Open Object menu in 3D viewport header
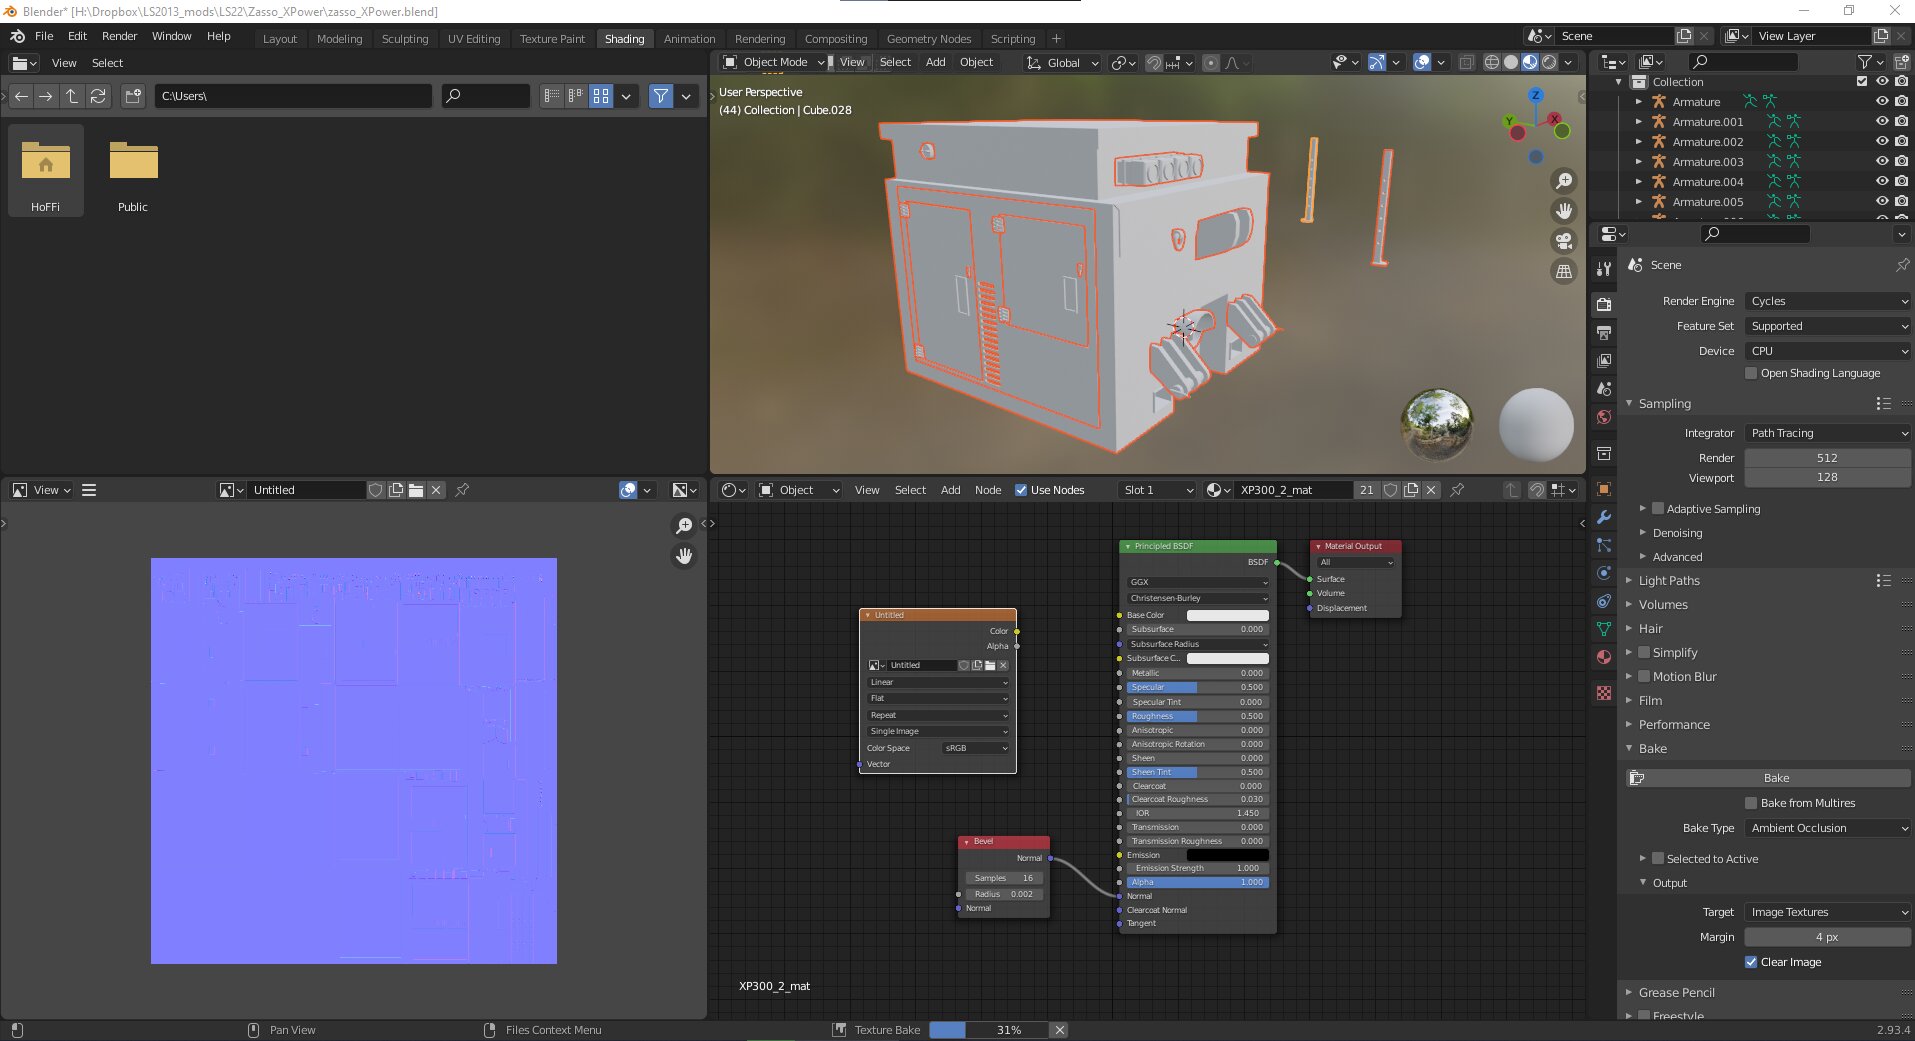This screenshot has height=1041, width=1915. tap(976, 62)
